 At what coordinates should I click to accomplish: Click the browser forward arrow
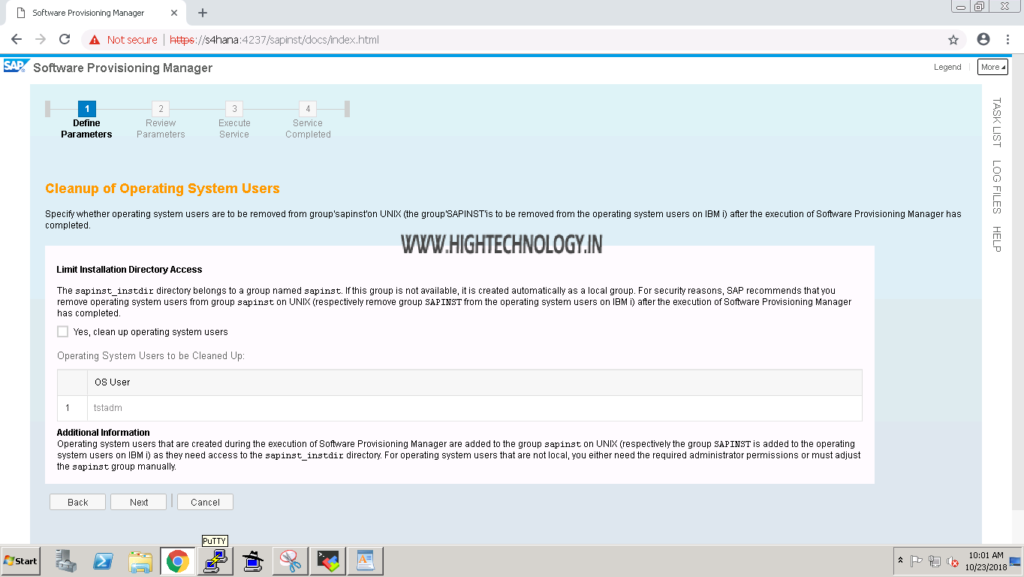(x=40, y=40)
